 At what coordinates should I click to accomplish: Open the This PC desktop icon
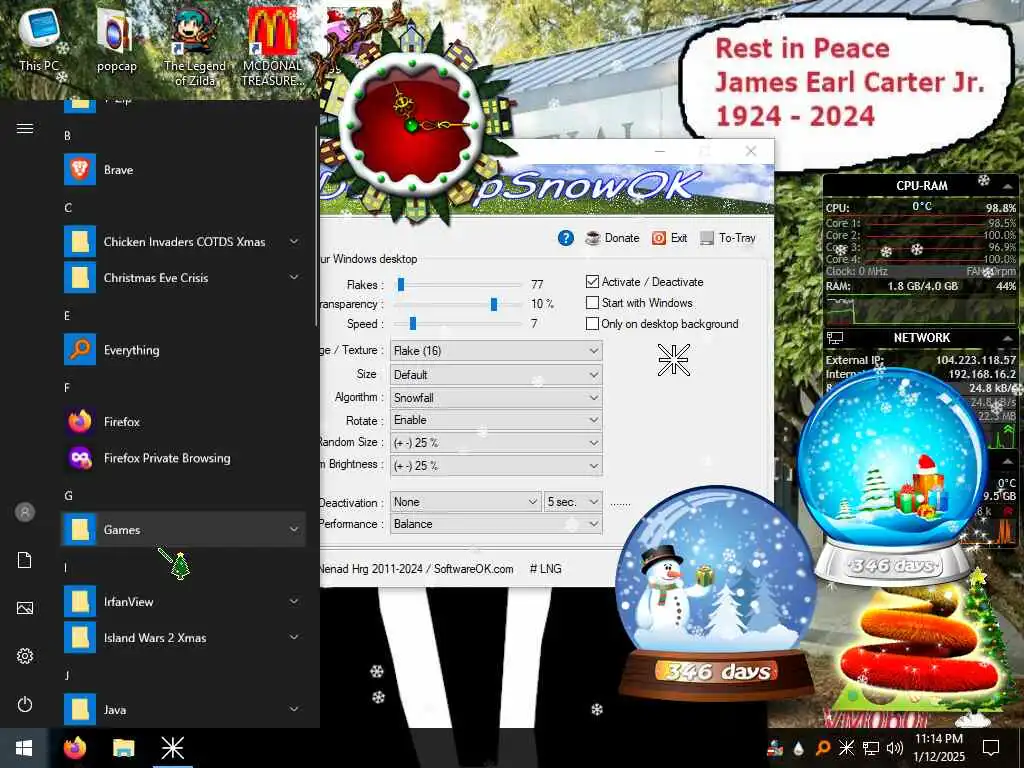[39, 39]
